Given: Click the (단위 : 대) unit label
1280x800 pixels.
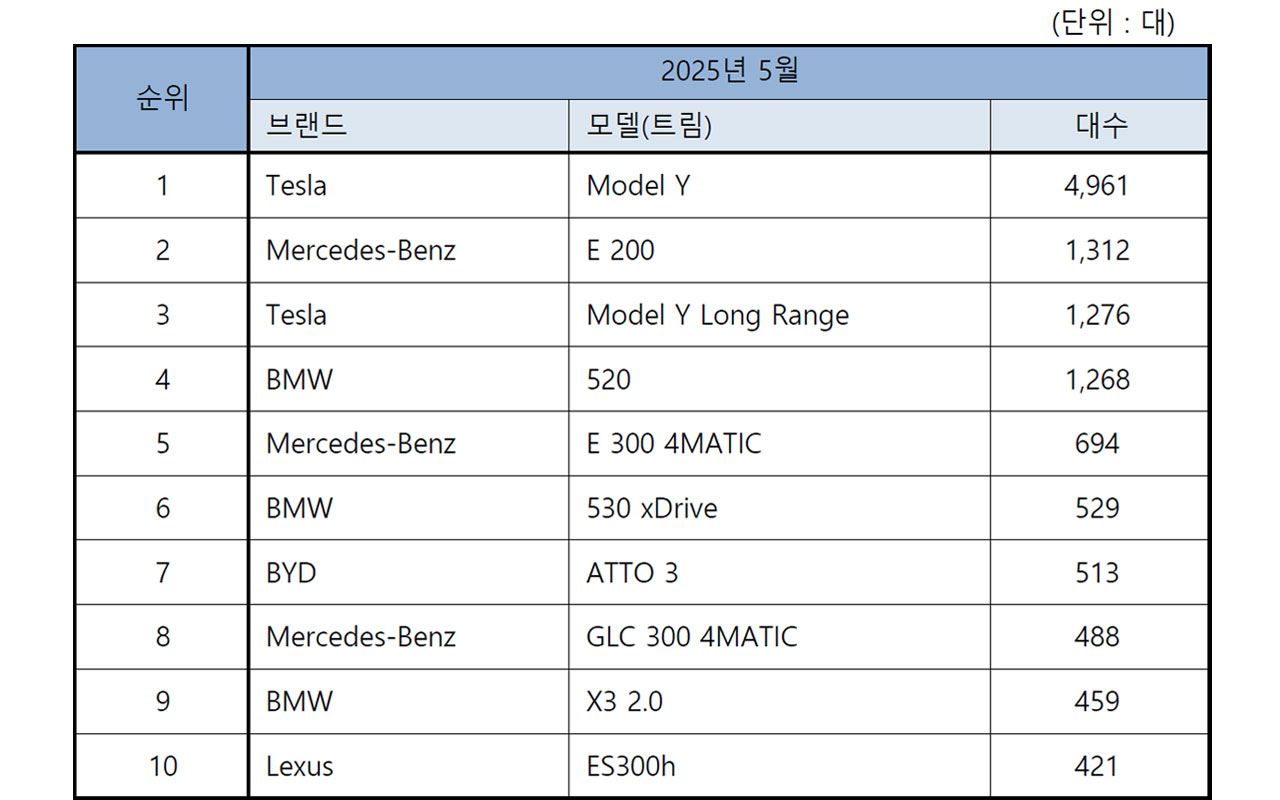Looking at the screenshot, I should (1113, 23).
